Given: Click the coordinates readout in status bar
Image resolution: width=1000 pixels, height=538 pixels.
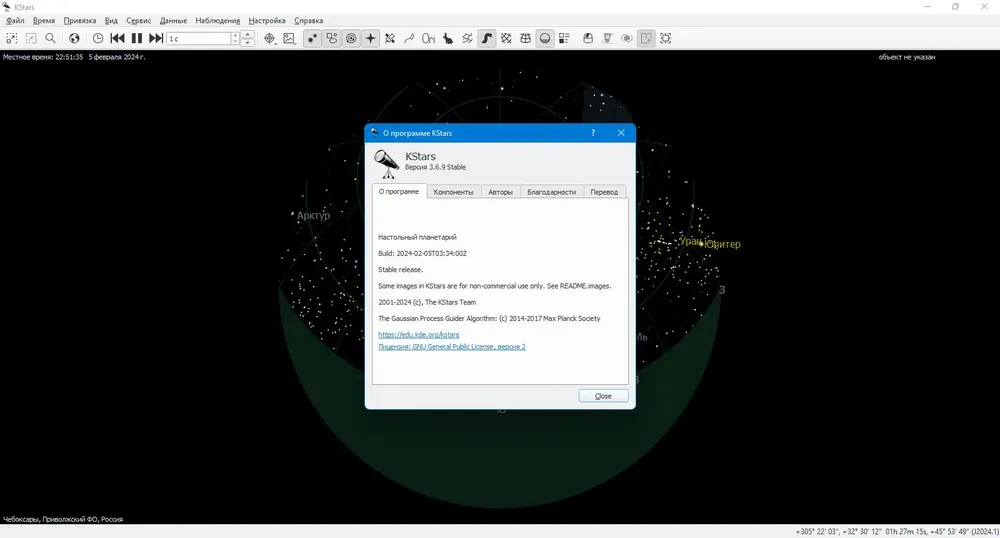Looking at the screenshot, I should [897, 532].
